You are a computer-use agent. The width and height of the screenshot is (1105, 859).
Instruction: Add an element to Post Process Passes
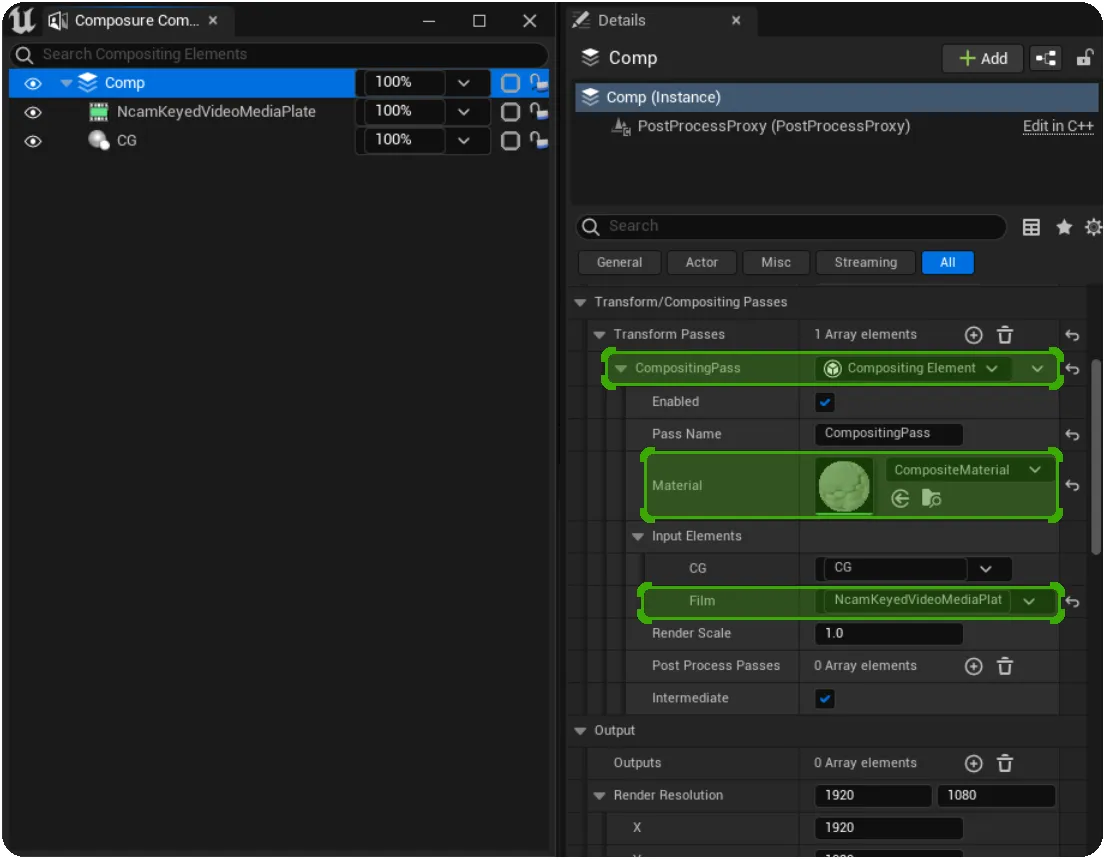(x=973, y=666)
